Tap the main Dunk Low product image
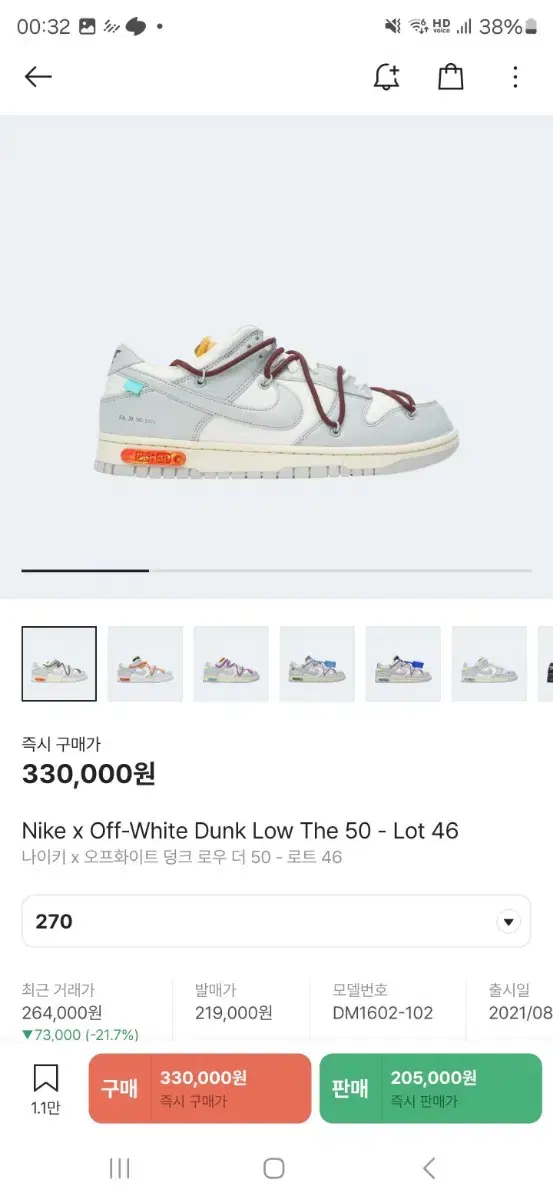 [x=280, y=405]
